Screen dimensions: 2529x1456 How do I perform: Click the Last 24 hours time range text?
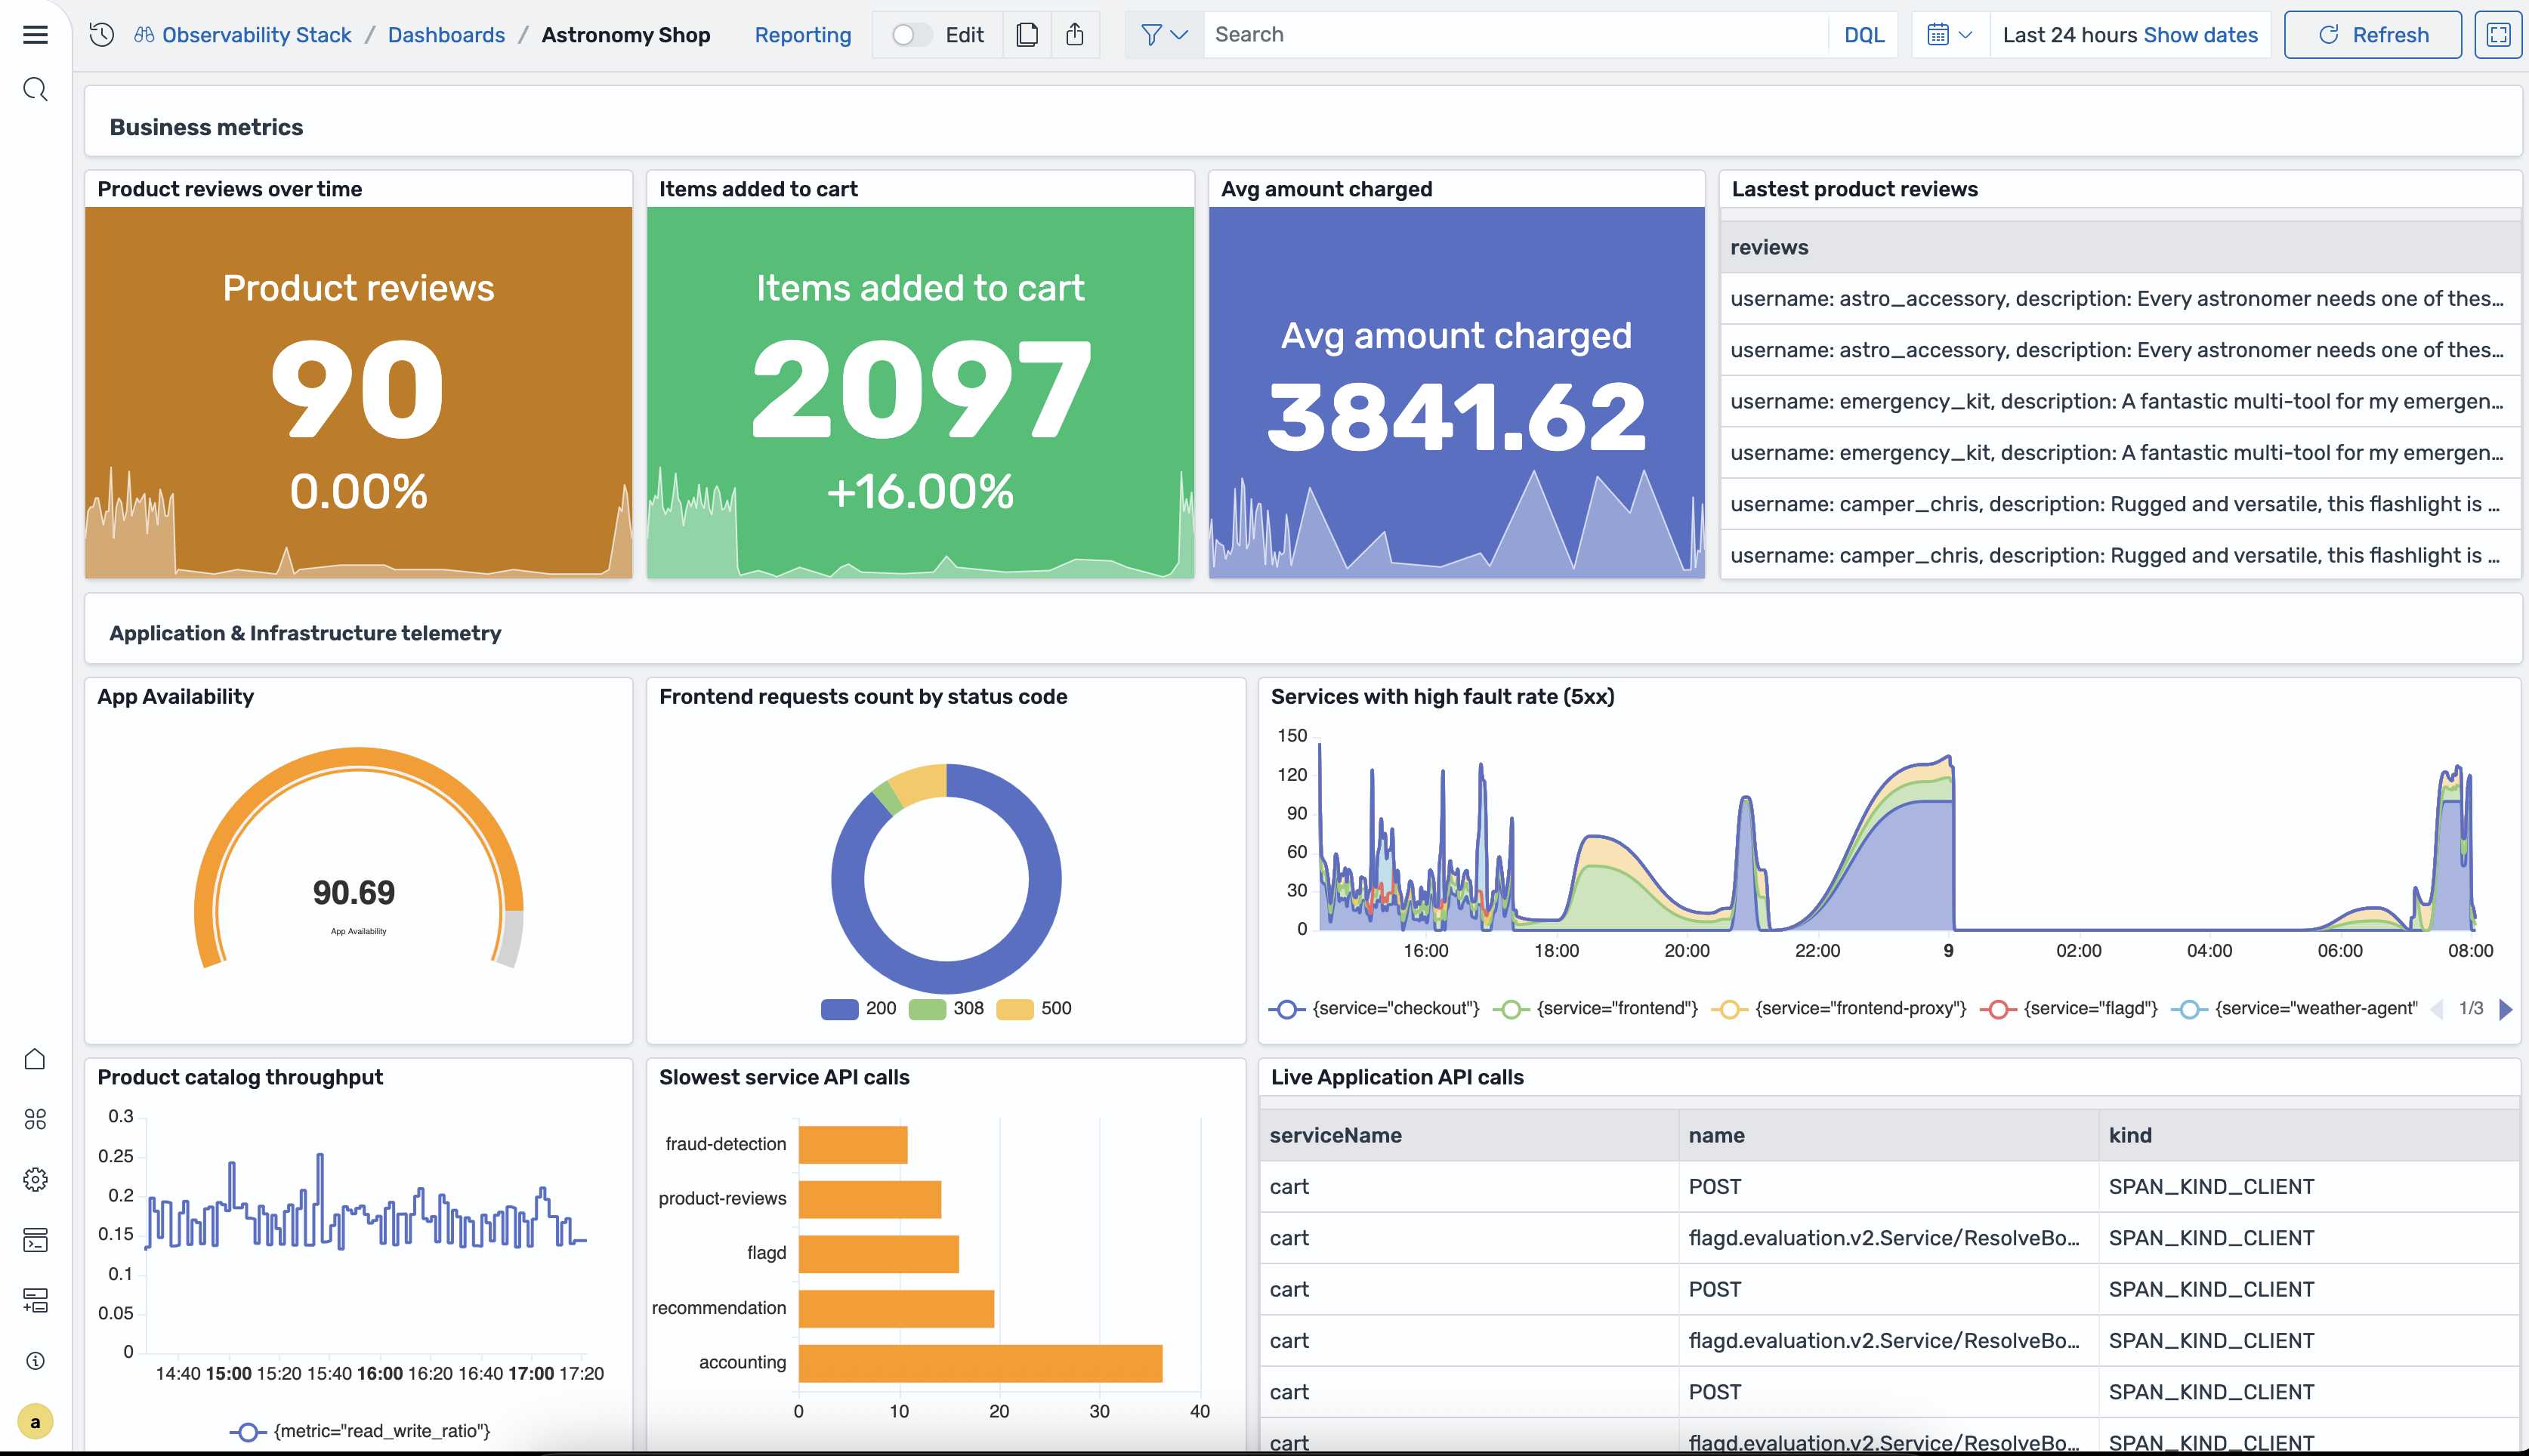(x=2070, y=35)
